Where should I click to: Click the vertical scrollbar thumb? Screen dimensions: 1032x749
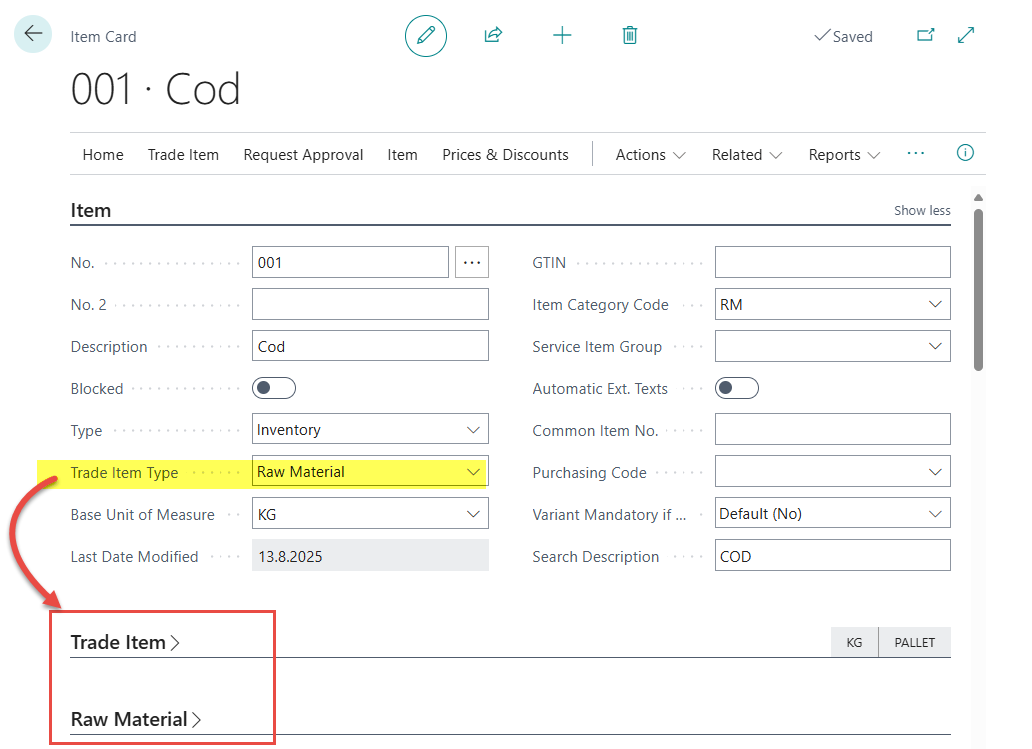978,290
